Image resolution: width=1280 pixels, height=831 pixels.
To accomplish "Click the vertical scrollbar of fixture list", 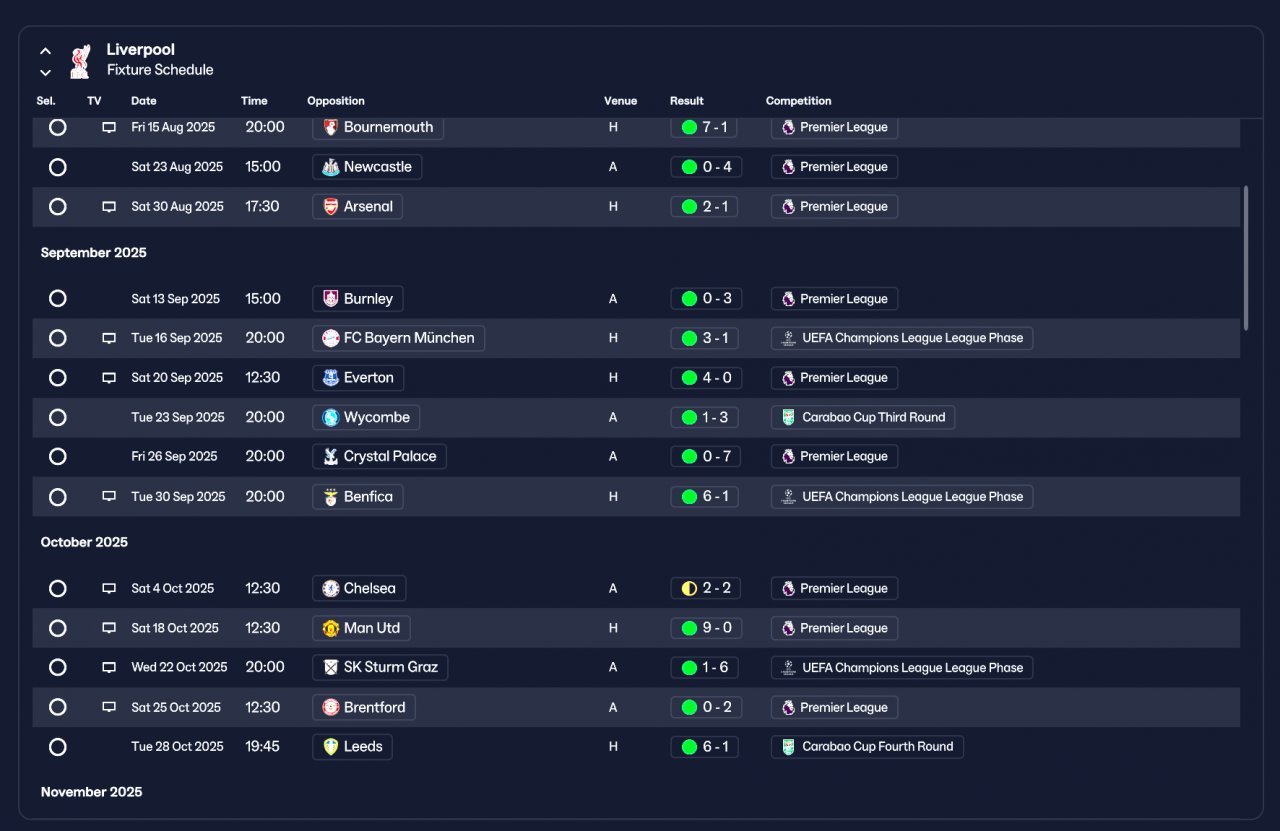I will (1246, 257).
